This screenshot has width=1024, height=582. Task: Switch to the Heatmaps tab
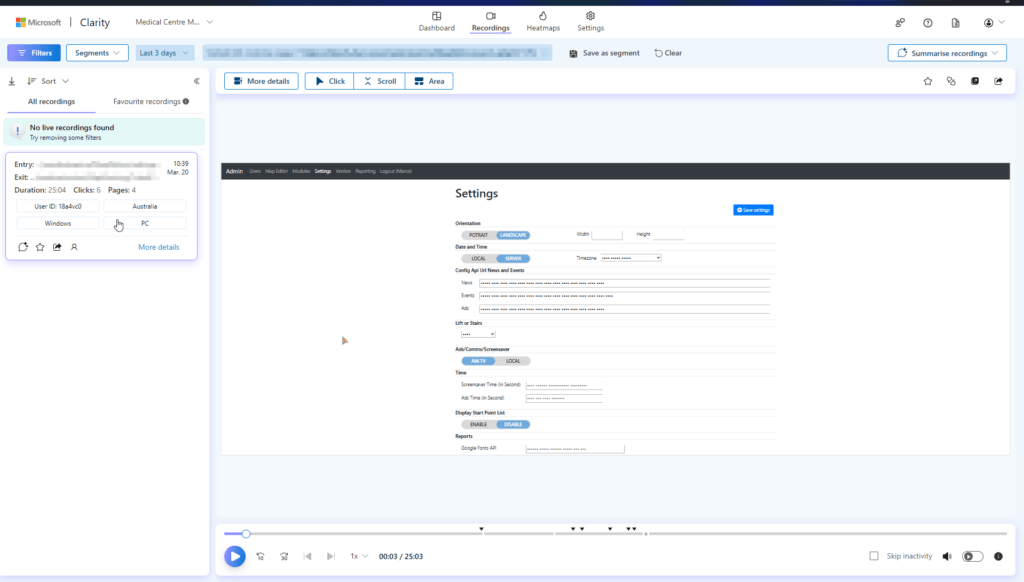(543, 19)
